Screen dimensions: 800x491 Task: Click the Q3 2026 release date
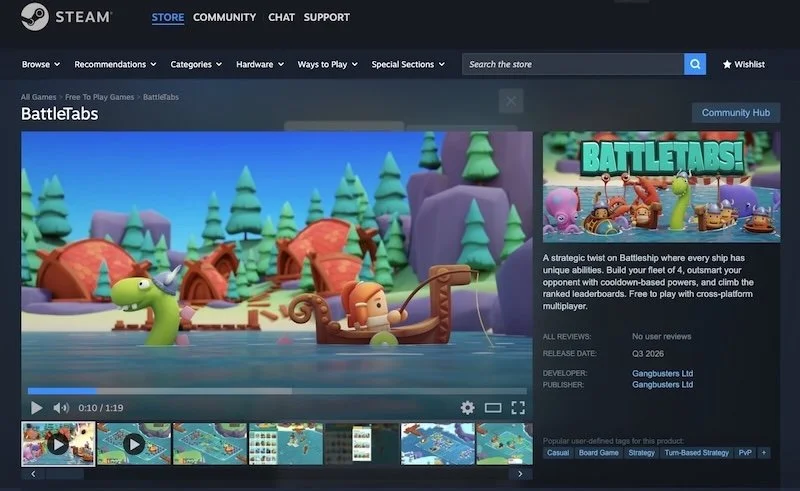[648, 354]
